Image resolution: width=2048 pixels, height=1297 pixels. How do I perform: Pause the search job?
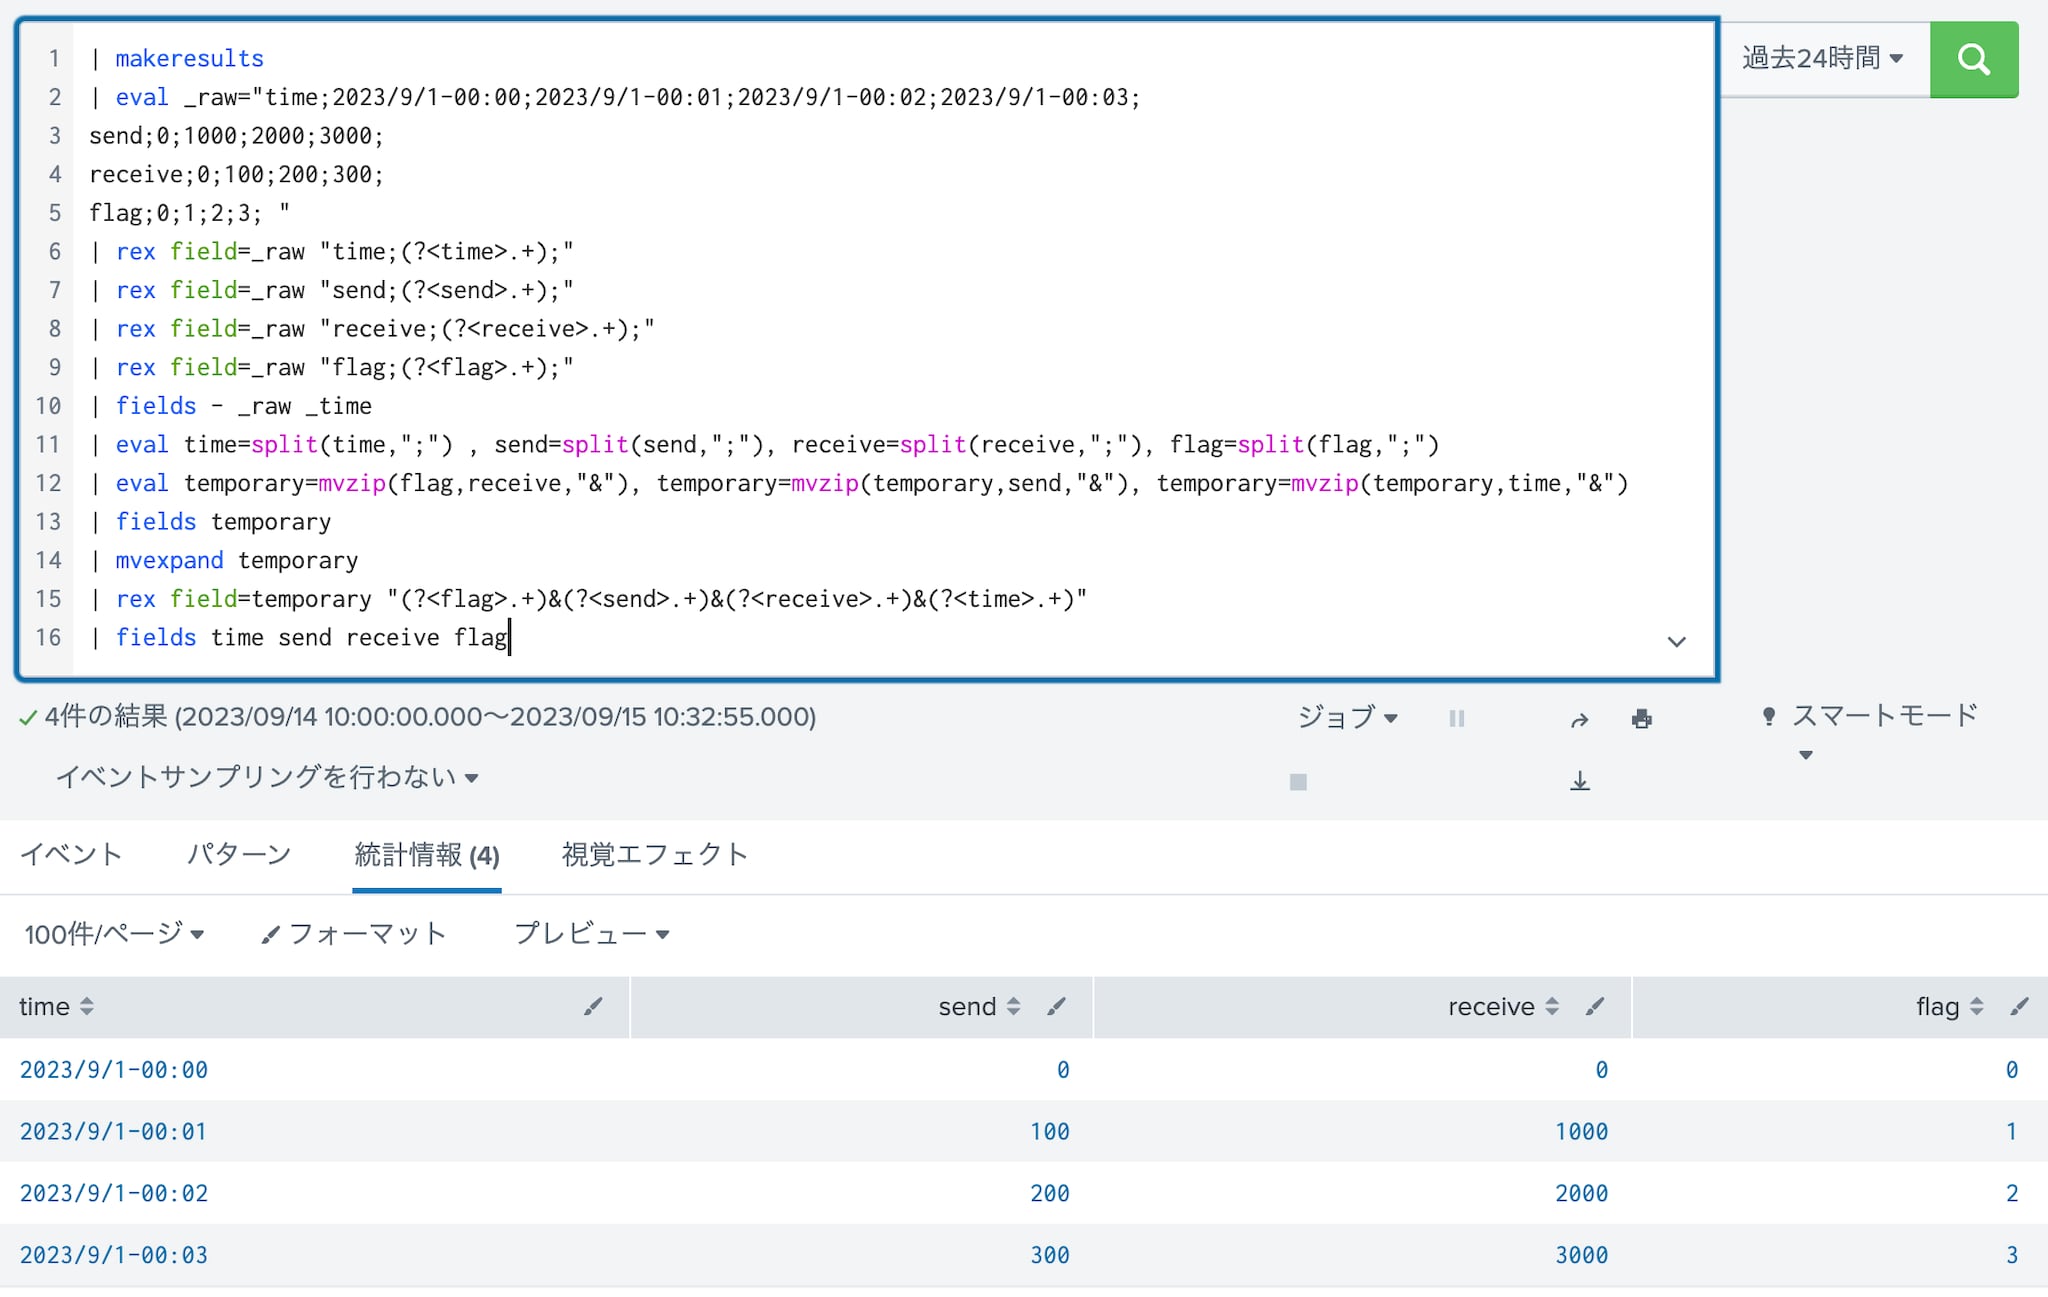point(1457,718)
